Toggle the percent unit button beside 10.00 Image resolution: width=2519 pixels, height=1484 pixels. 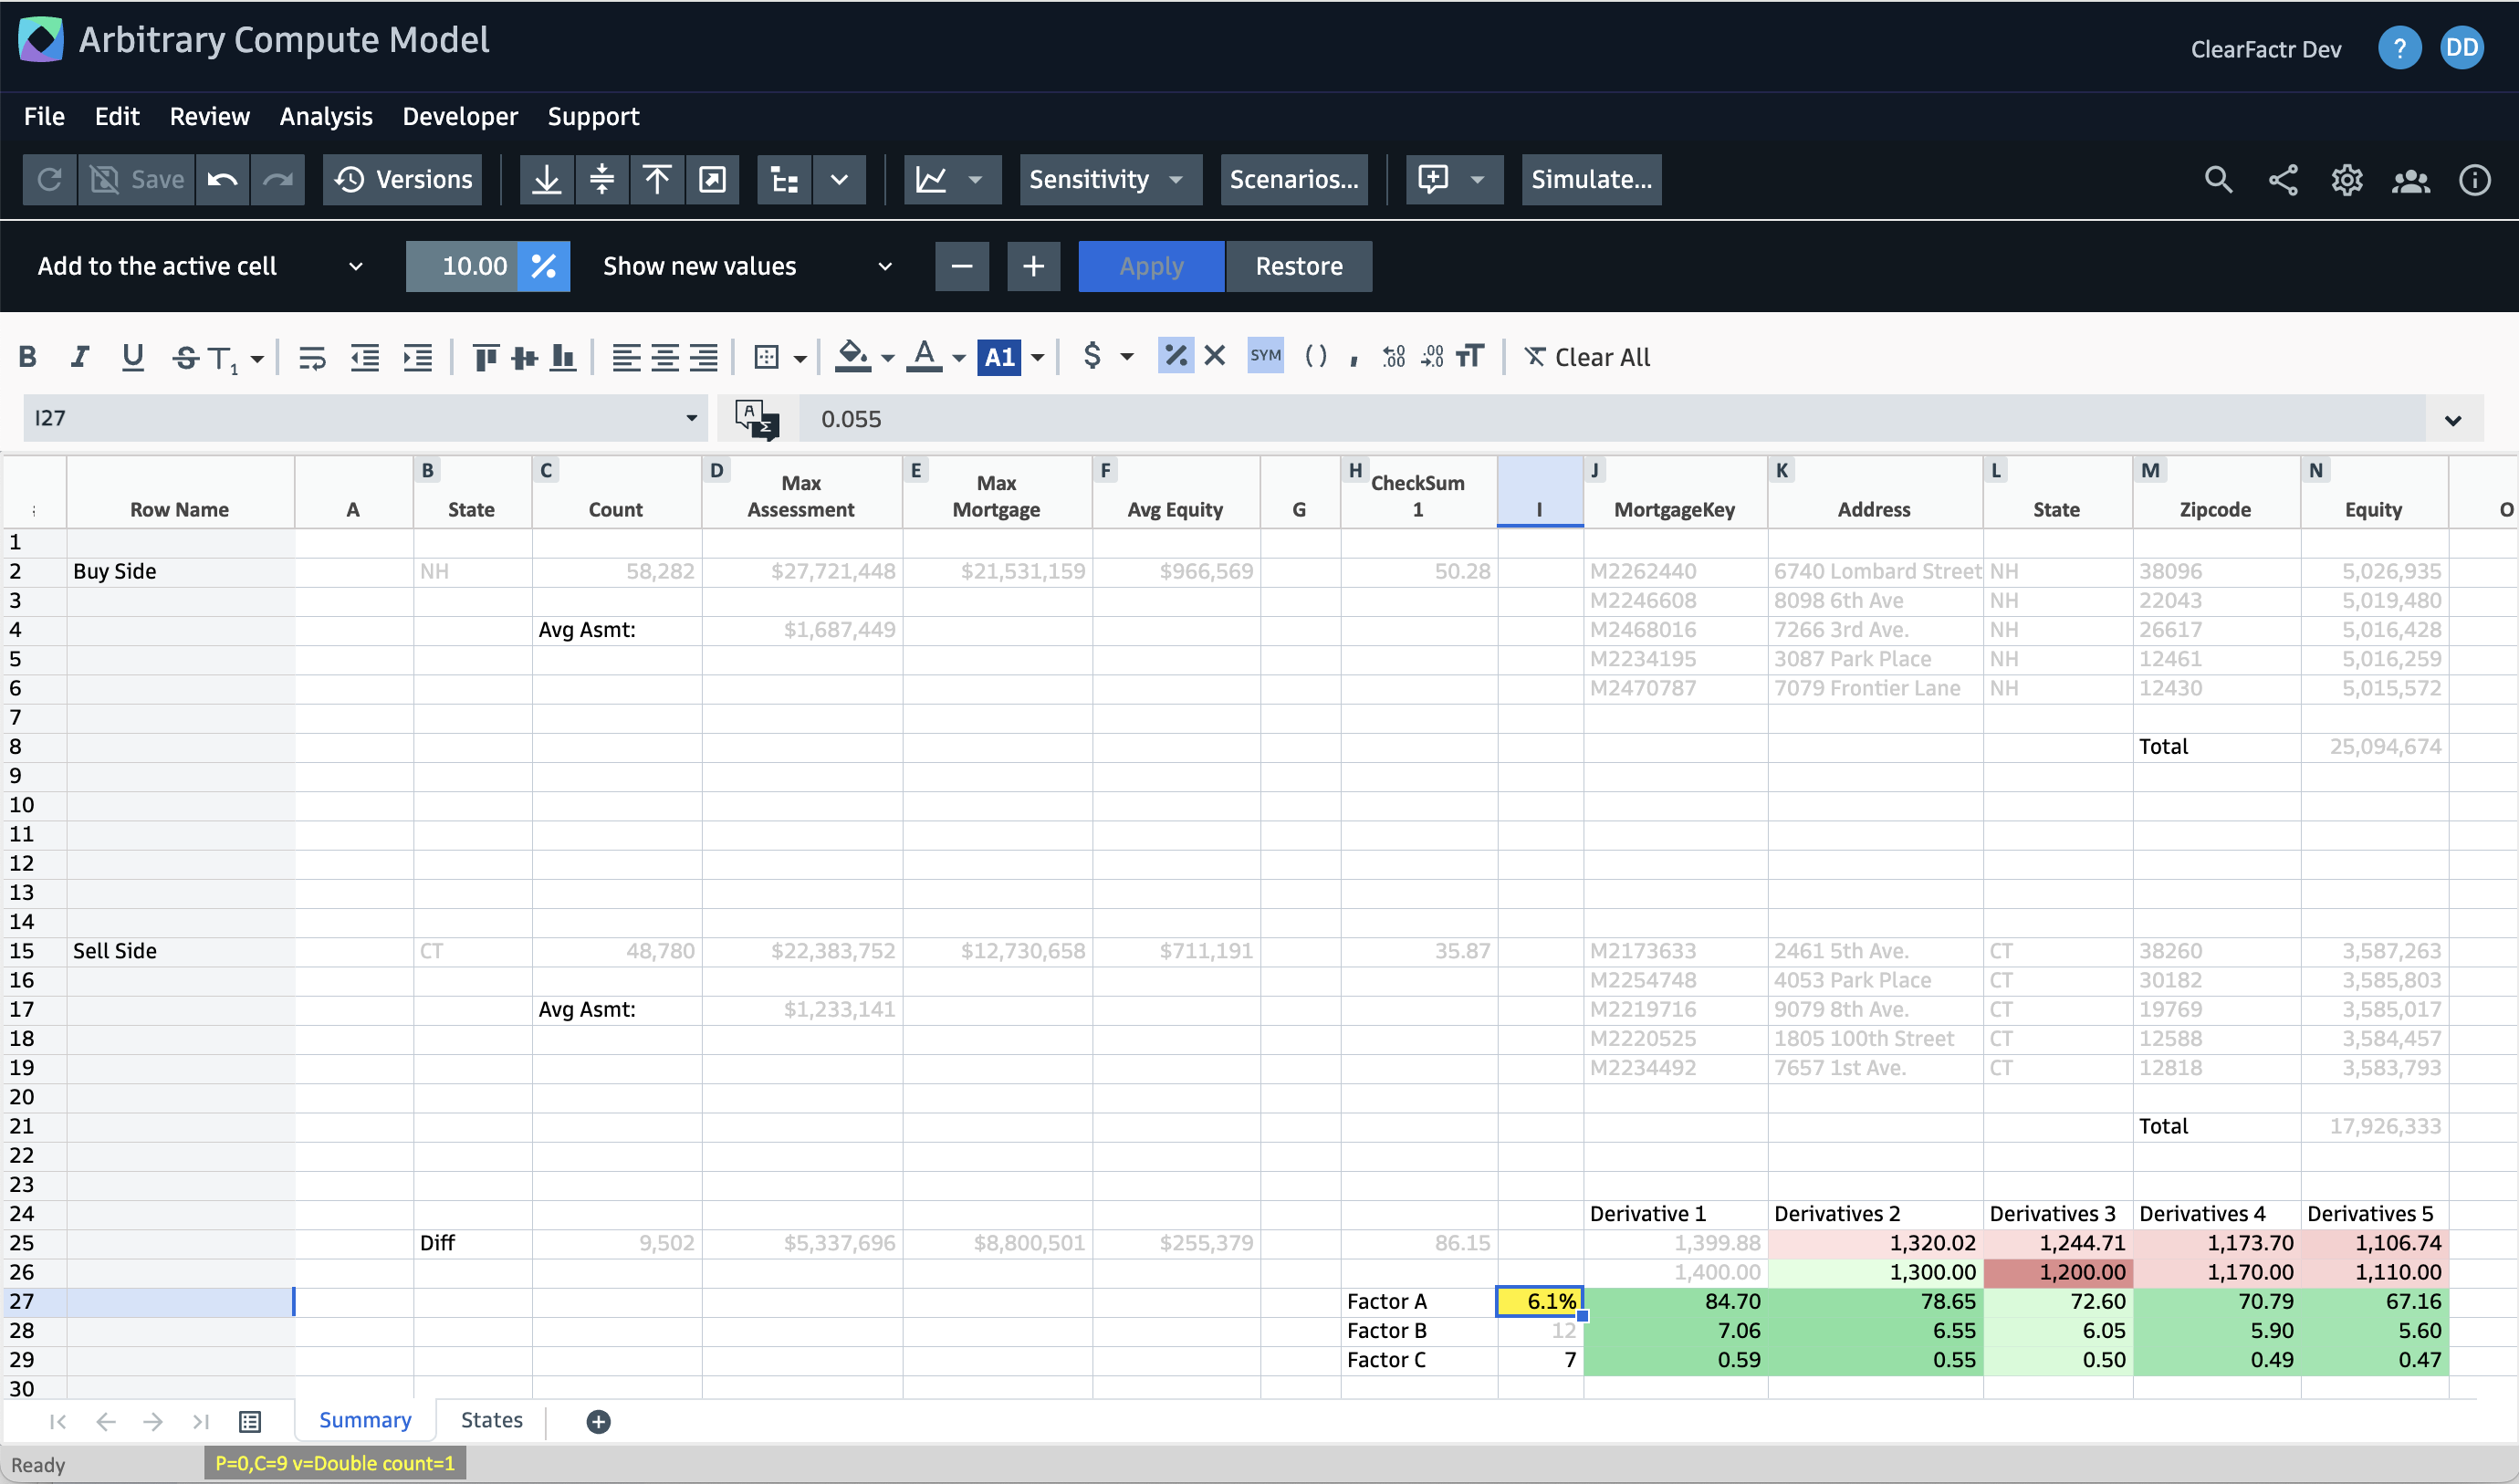click(x=543, y=266)
